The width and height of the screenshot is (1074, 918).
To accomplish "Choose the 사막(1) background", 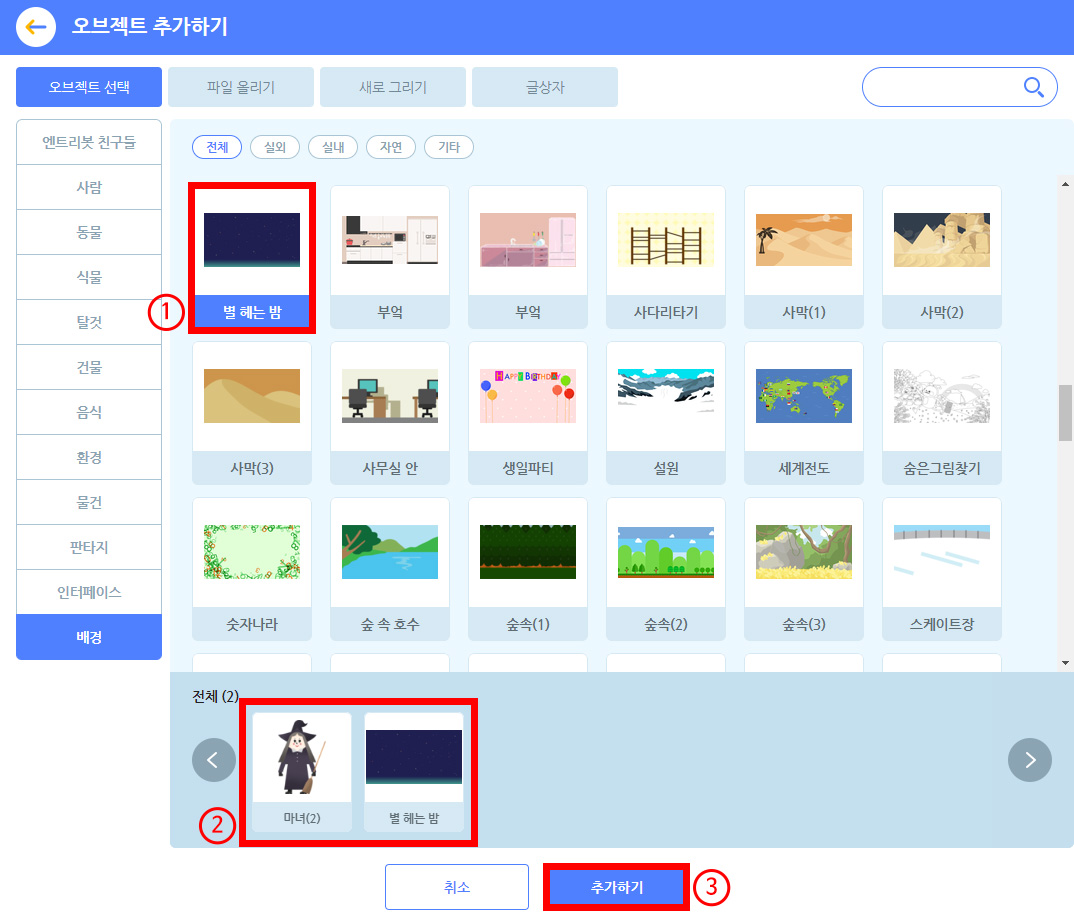I will pyautogui.click(x=804, y=258).
